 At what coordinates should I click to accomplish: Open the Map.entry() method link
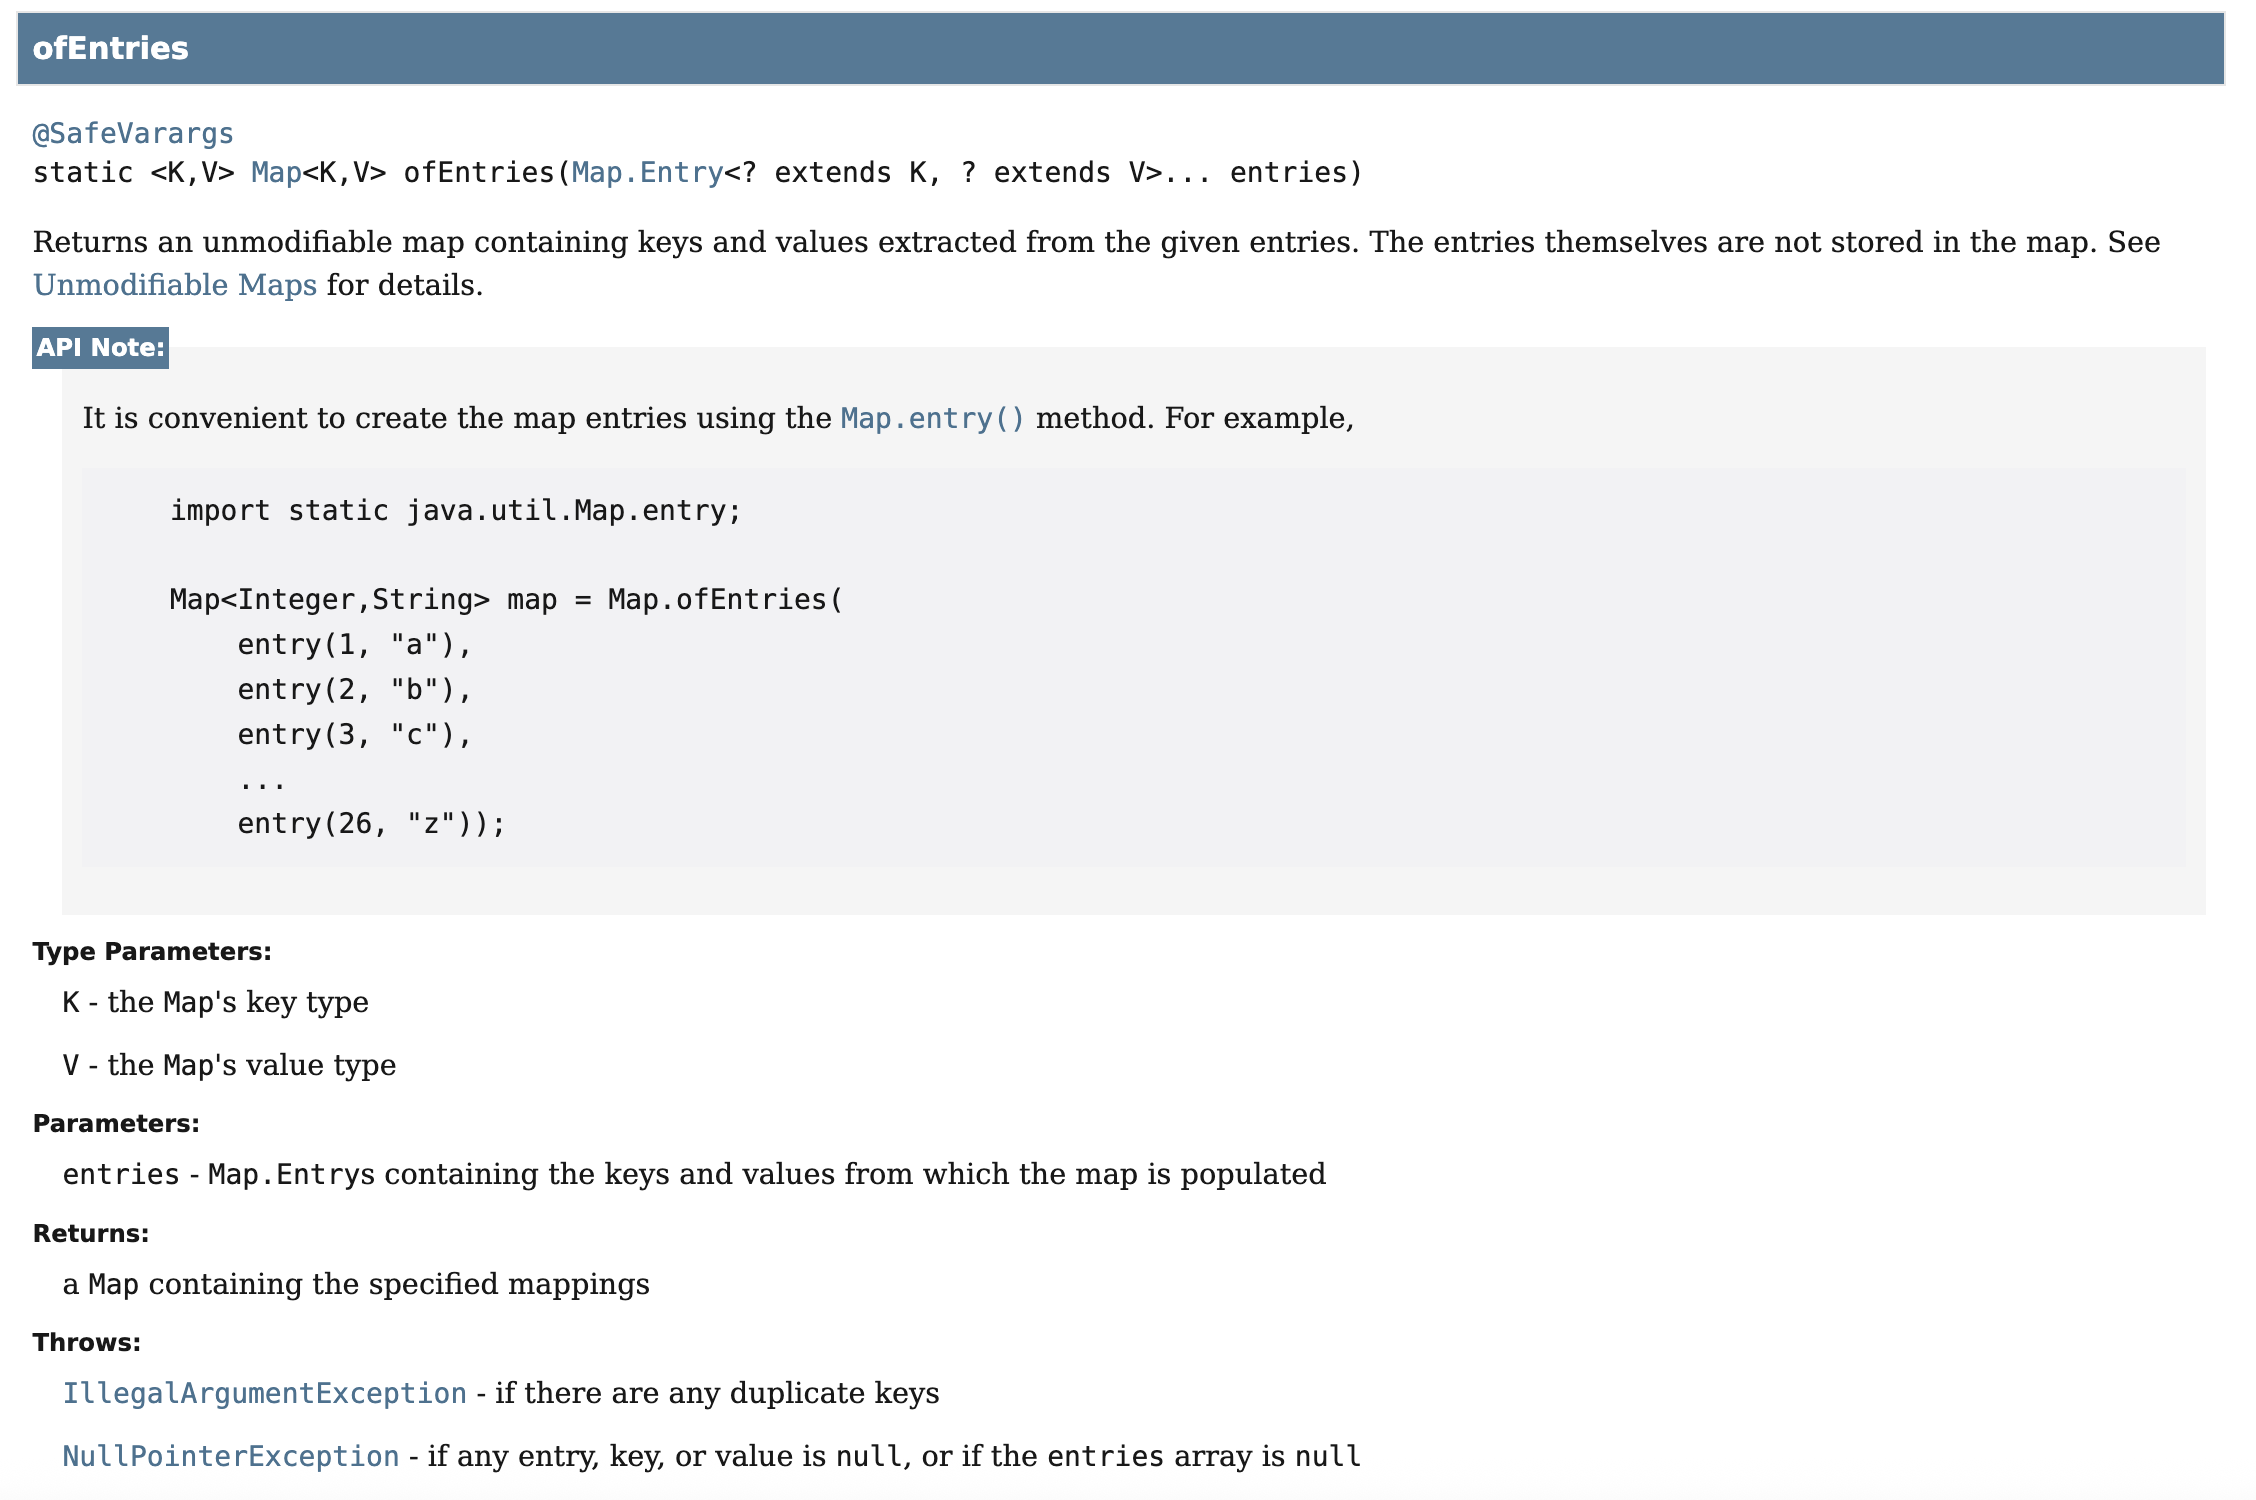click(932, 418)
